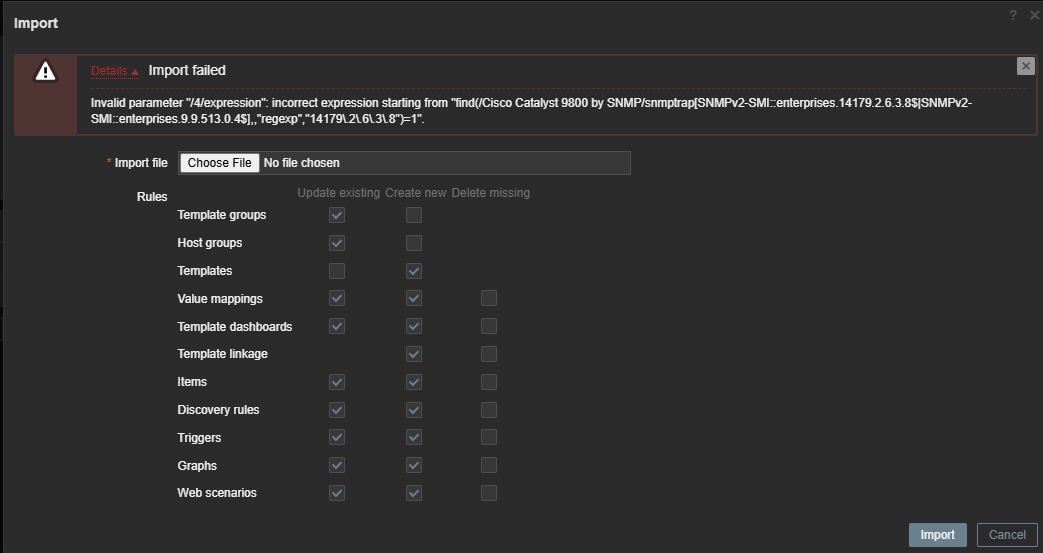Cancel the import dialog
This screenshot has width=1043, height=553.
point(1007,535)
